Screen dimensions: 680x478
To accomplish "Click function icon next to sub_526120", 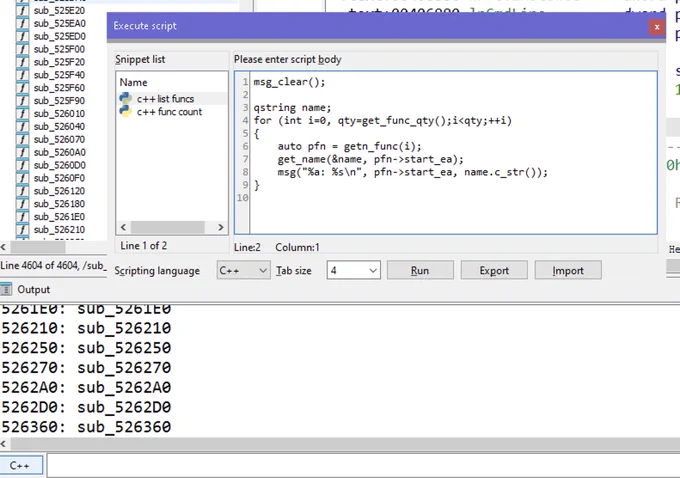I will [22, 191].
